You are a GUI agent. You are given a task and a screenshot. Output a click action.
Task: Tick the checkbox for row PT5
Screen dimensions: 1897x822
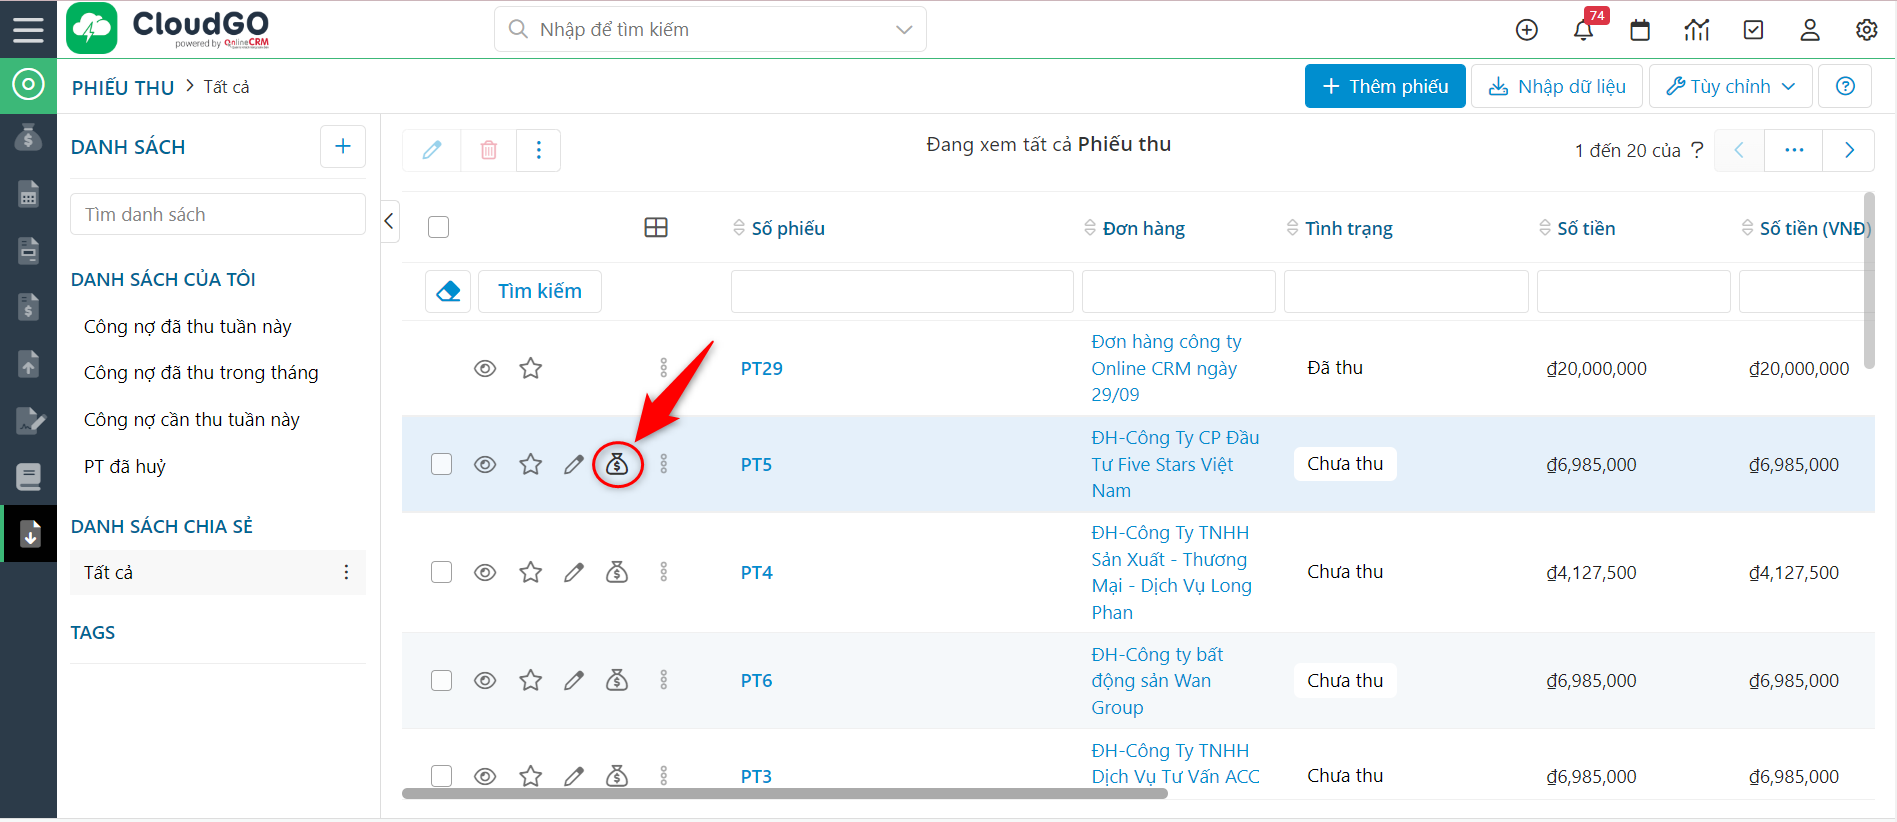tap(441, 464)
